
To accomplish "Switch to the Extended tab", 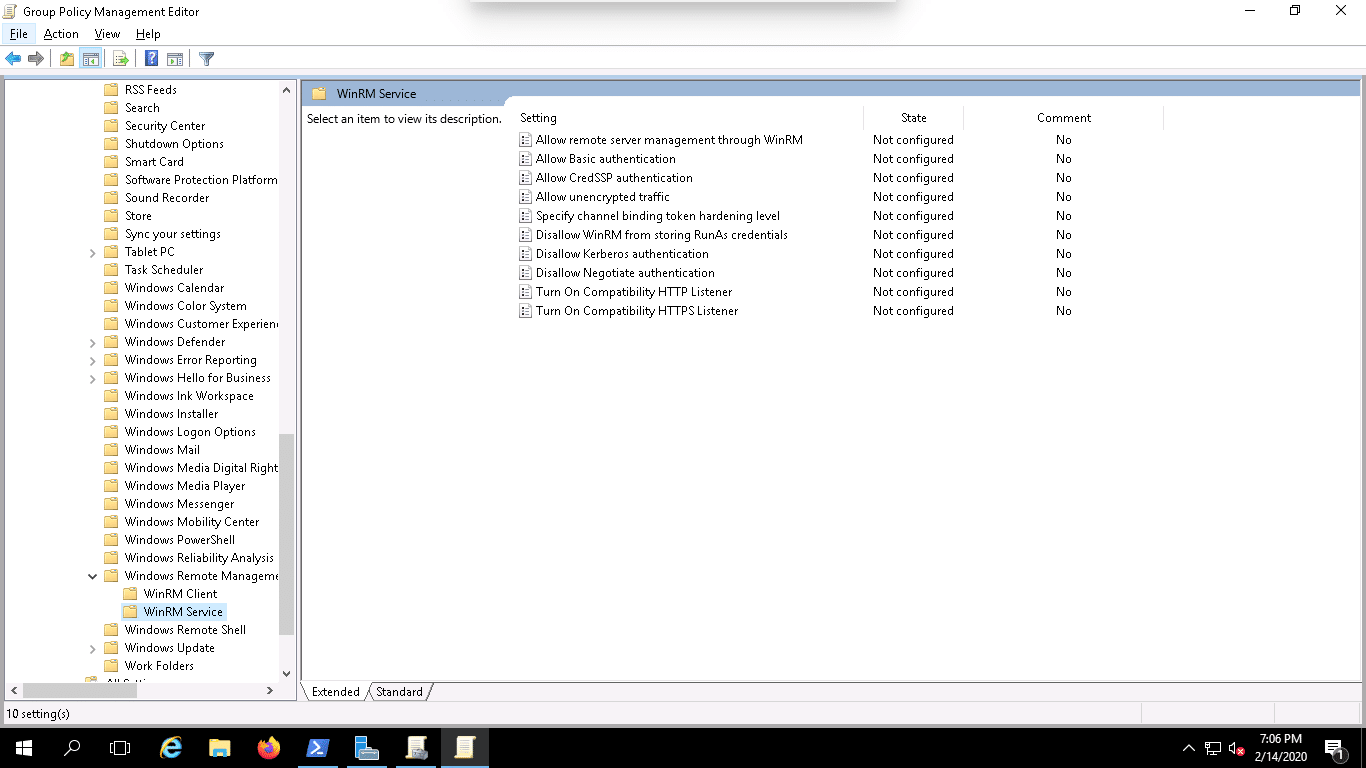I will coord(336,692).
